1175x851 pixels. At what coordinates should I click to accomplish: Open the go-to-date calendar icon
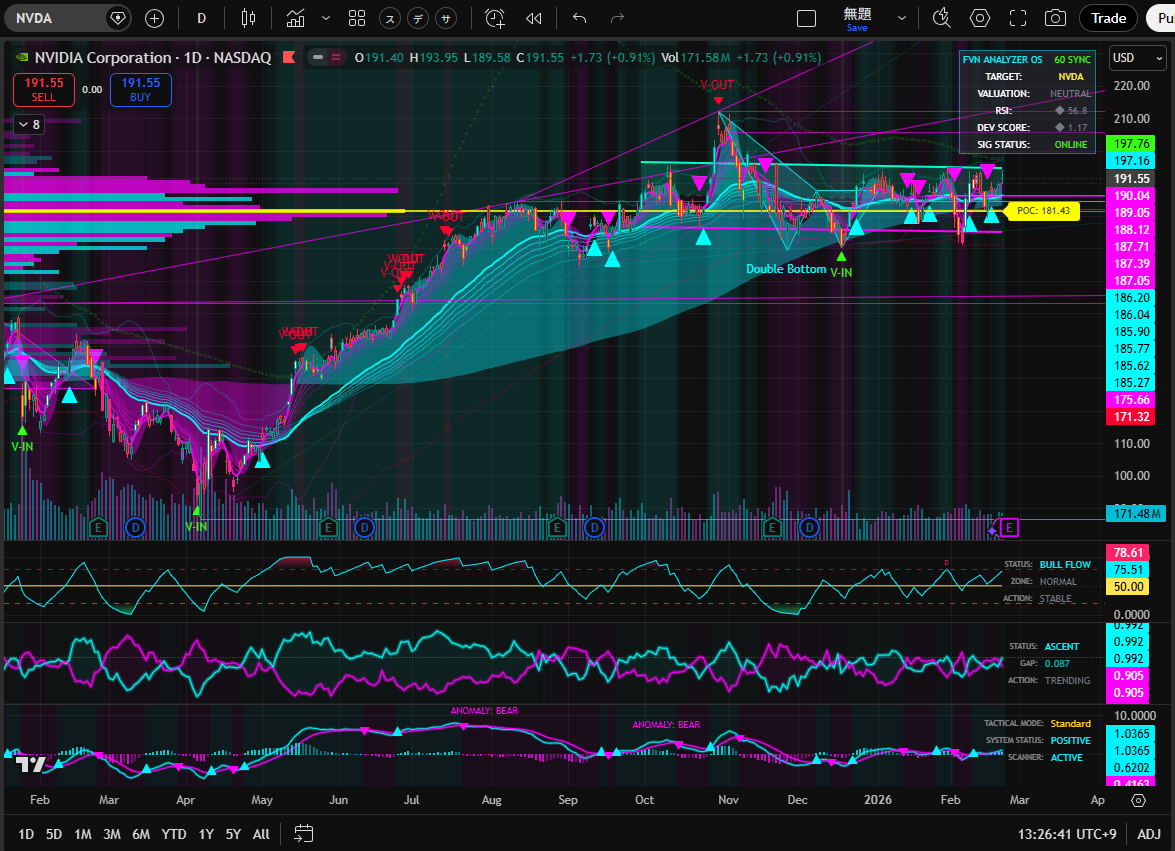(303, 834)
